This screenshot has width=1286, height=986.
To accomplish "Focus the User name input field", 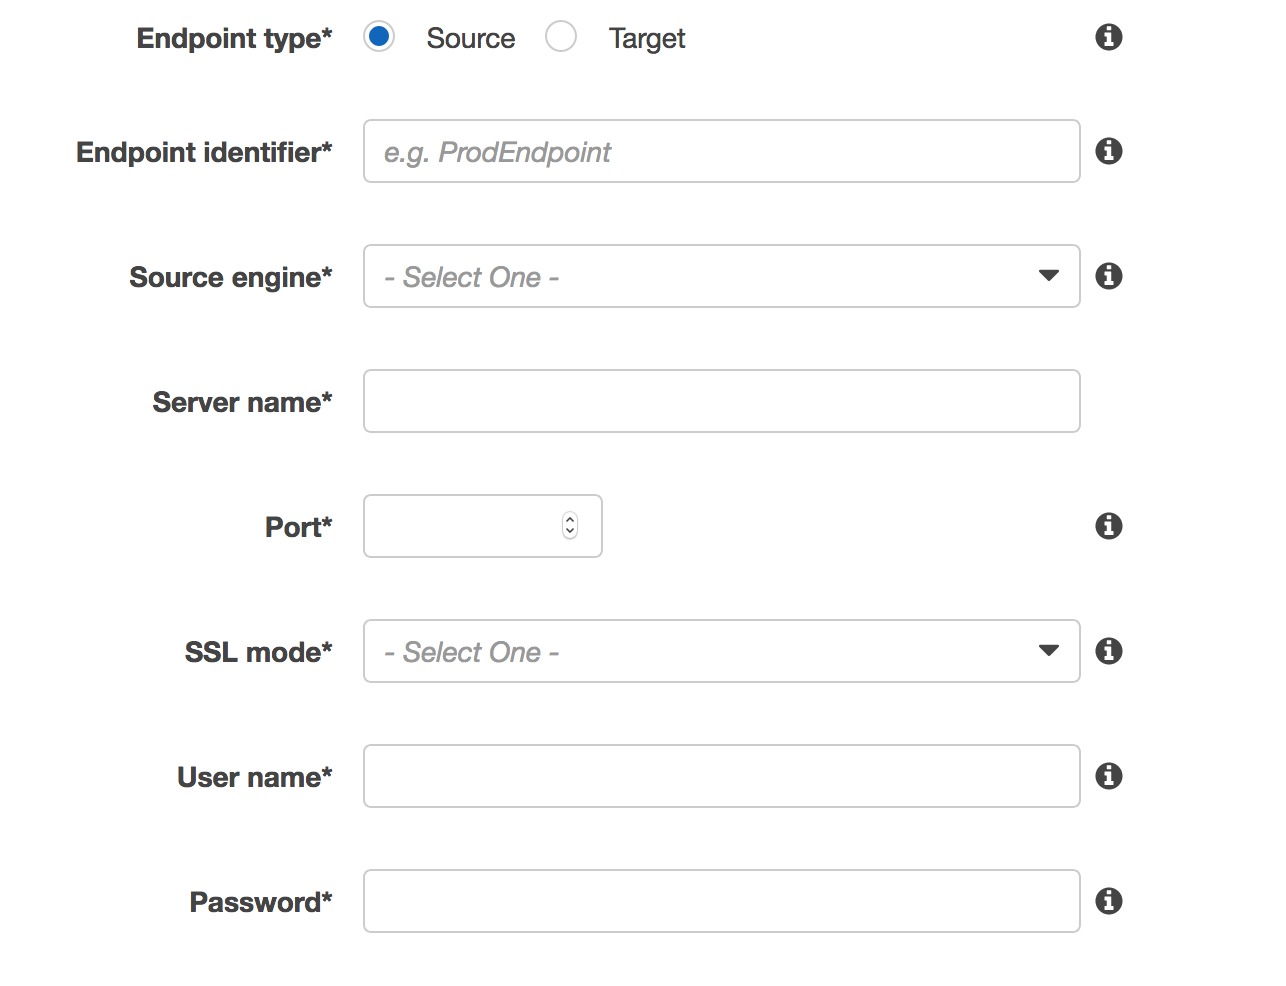I will pyautogui.click(x=721, y=776).
